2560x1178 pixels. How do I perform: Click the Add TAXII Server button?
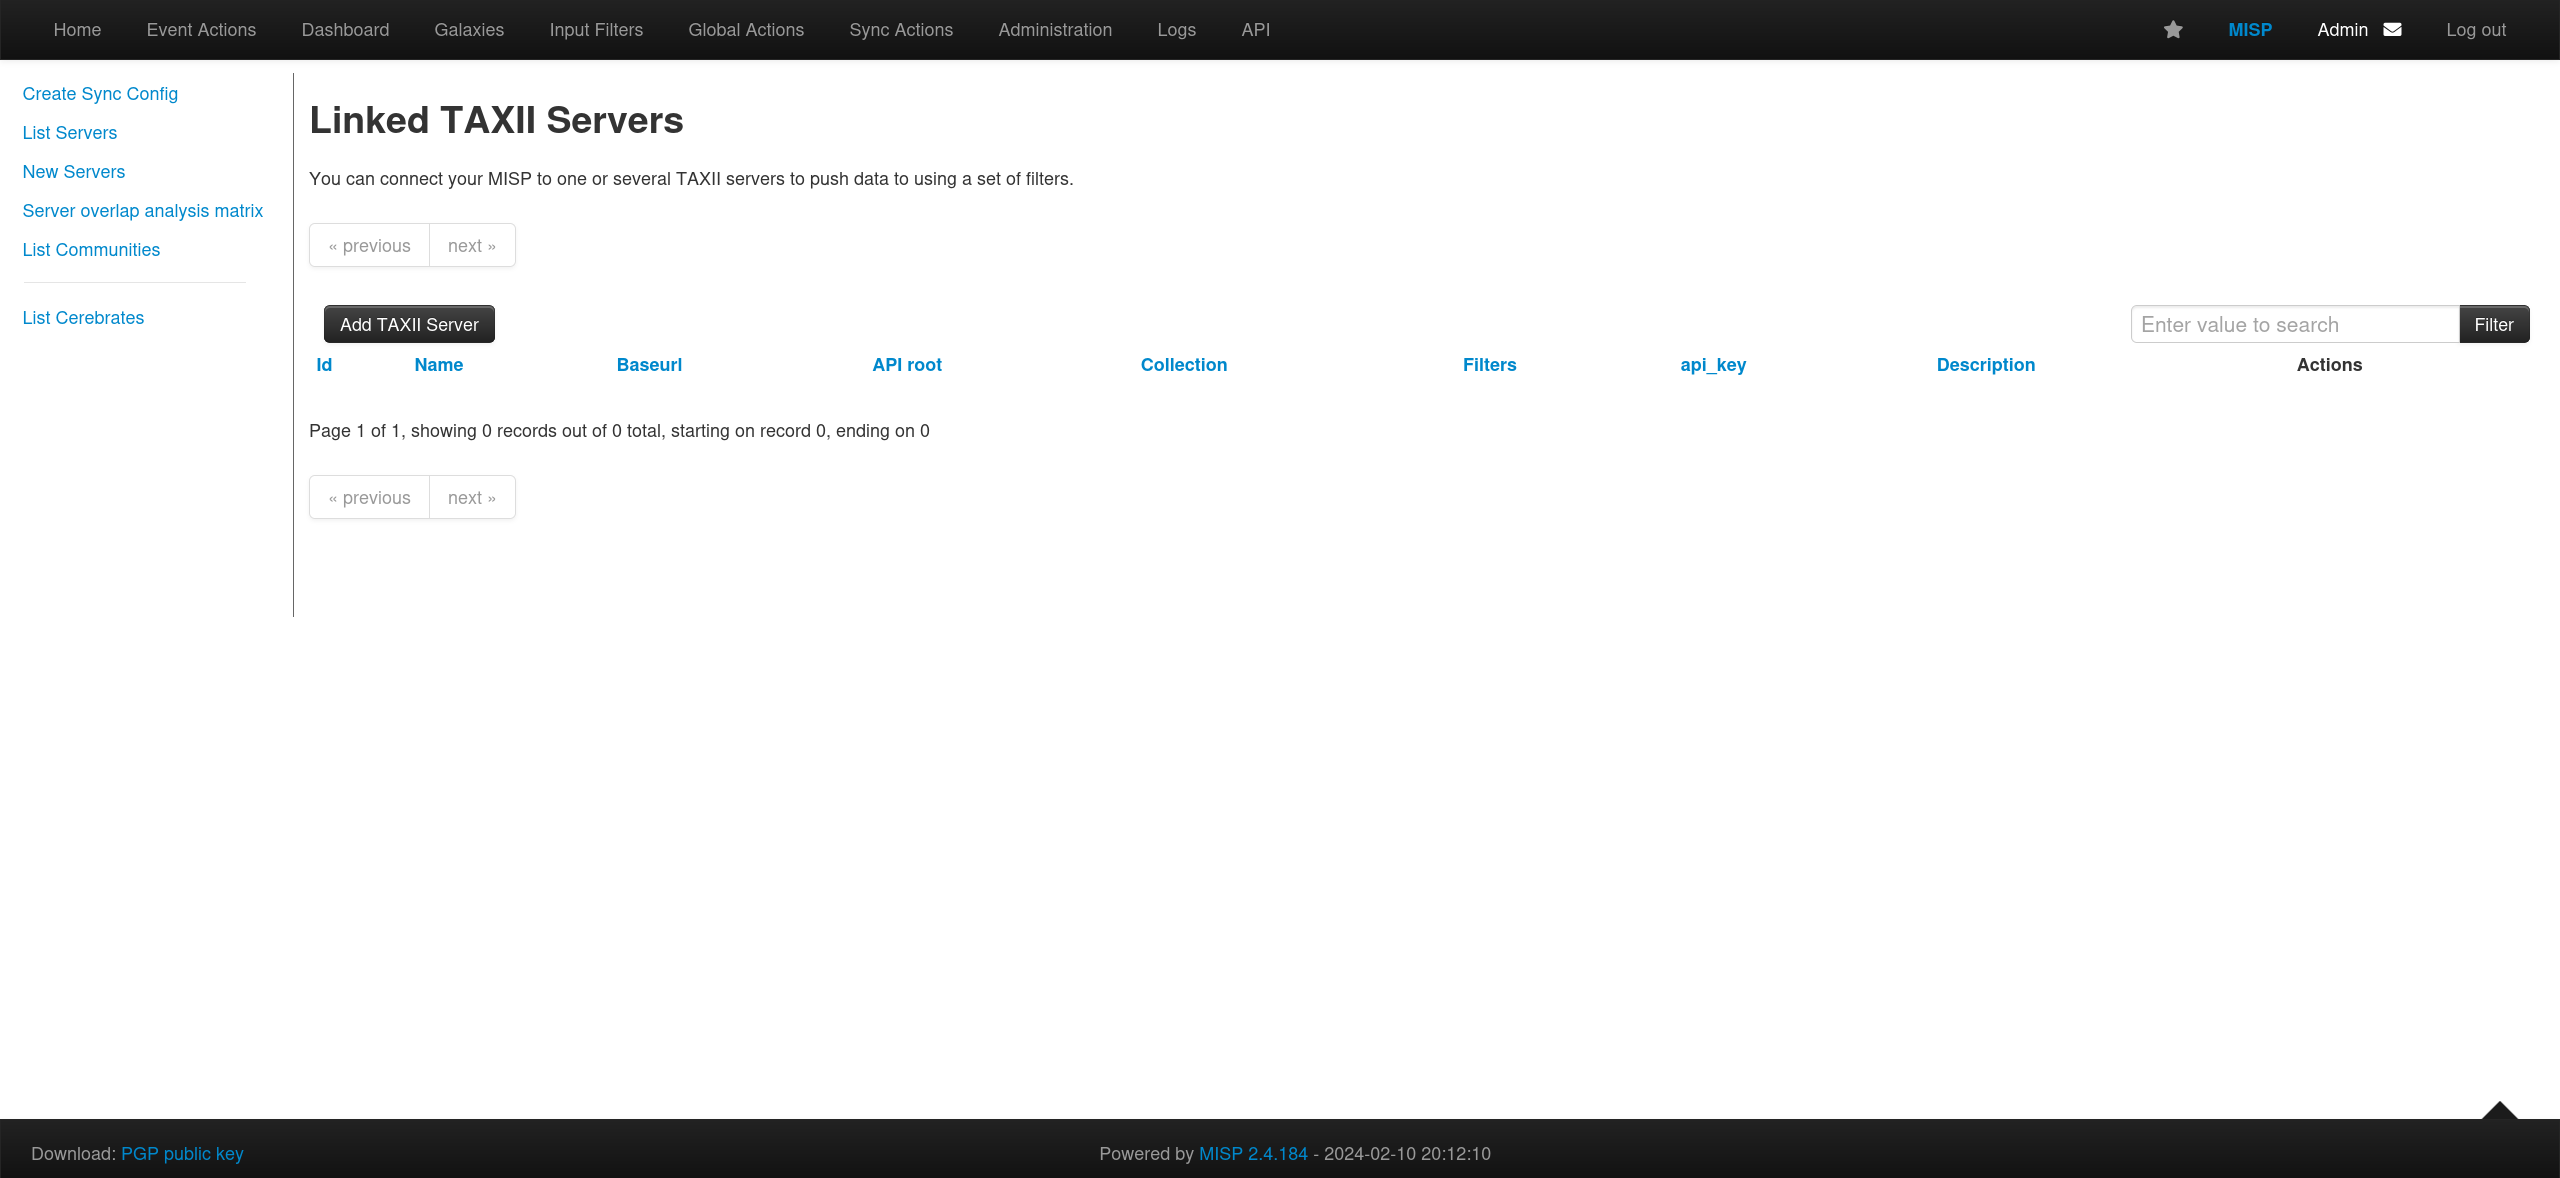coord(409,324)
